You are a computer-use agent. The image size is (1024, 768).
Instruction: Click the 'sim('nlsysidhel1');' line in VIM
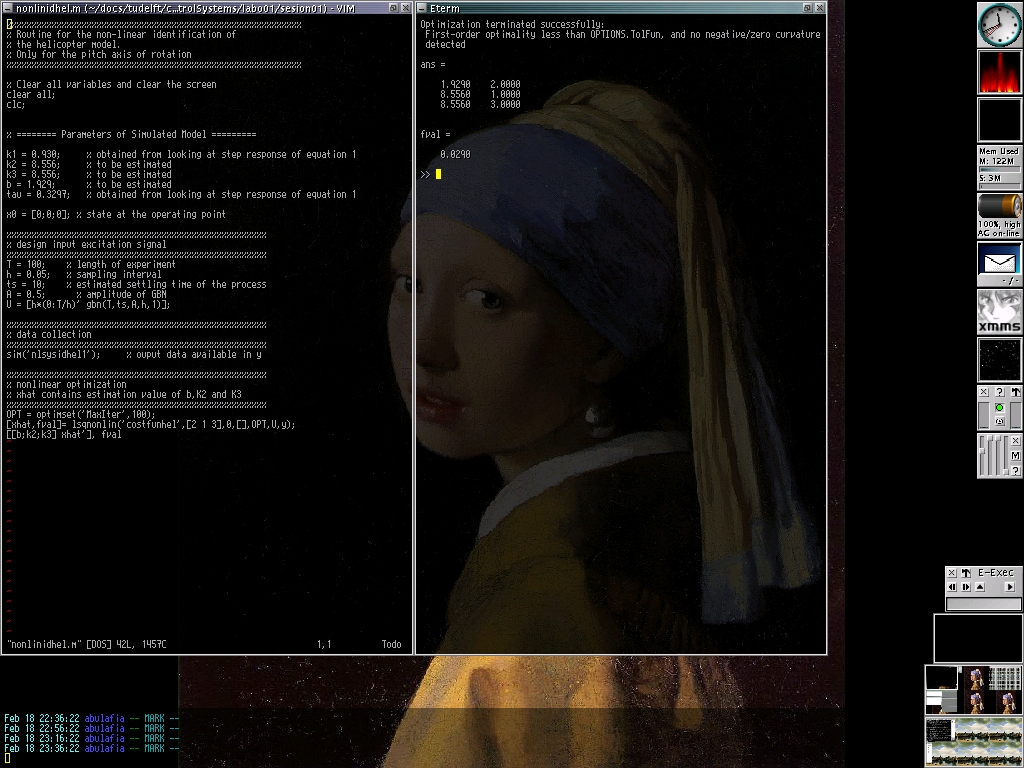134,354
